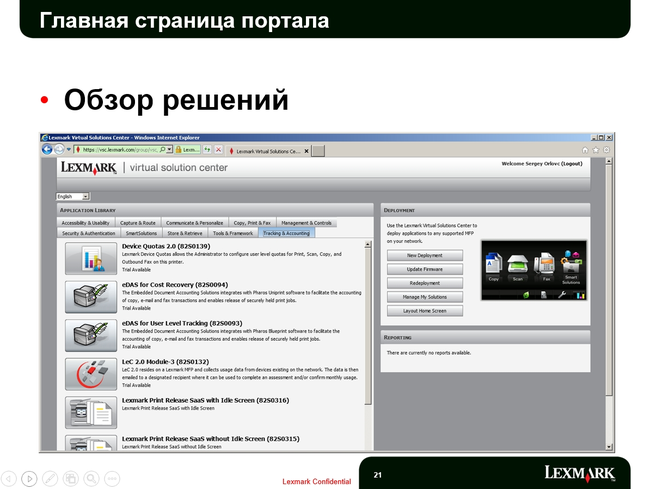This screenshot has height=489, width=650.
Task: Open Favorites with the star icon
Action: click(596, 150)
